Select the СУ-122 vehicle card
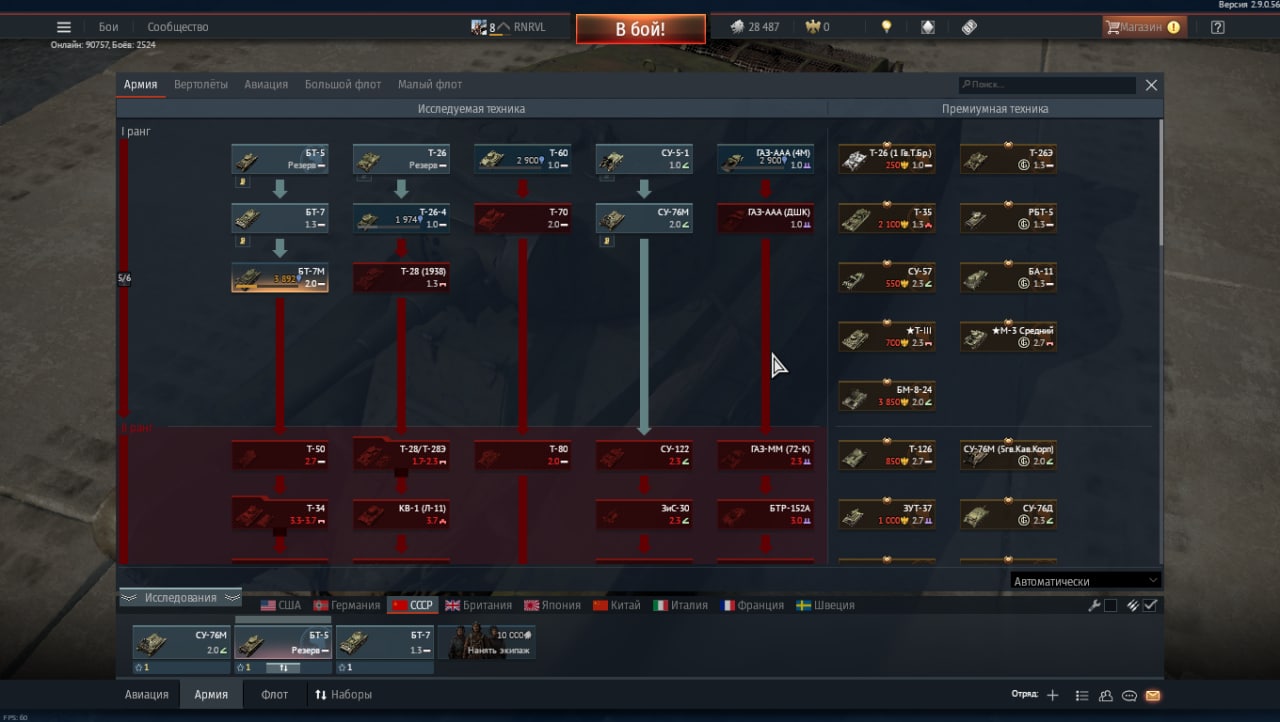The height and width of the screenshot is (722, 1280). coord(644,455)
